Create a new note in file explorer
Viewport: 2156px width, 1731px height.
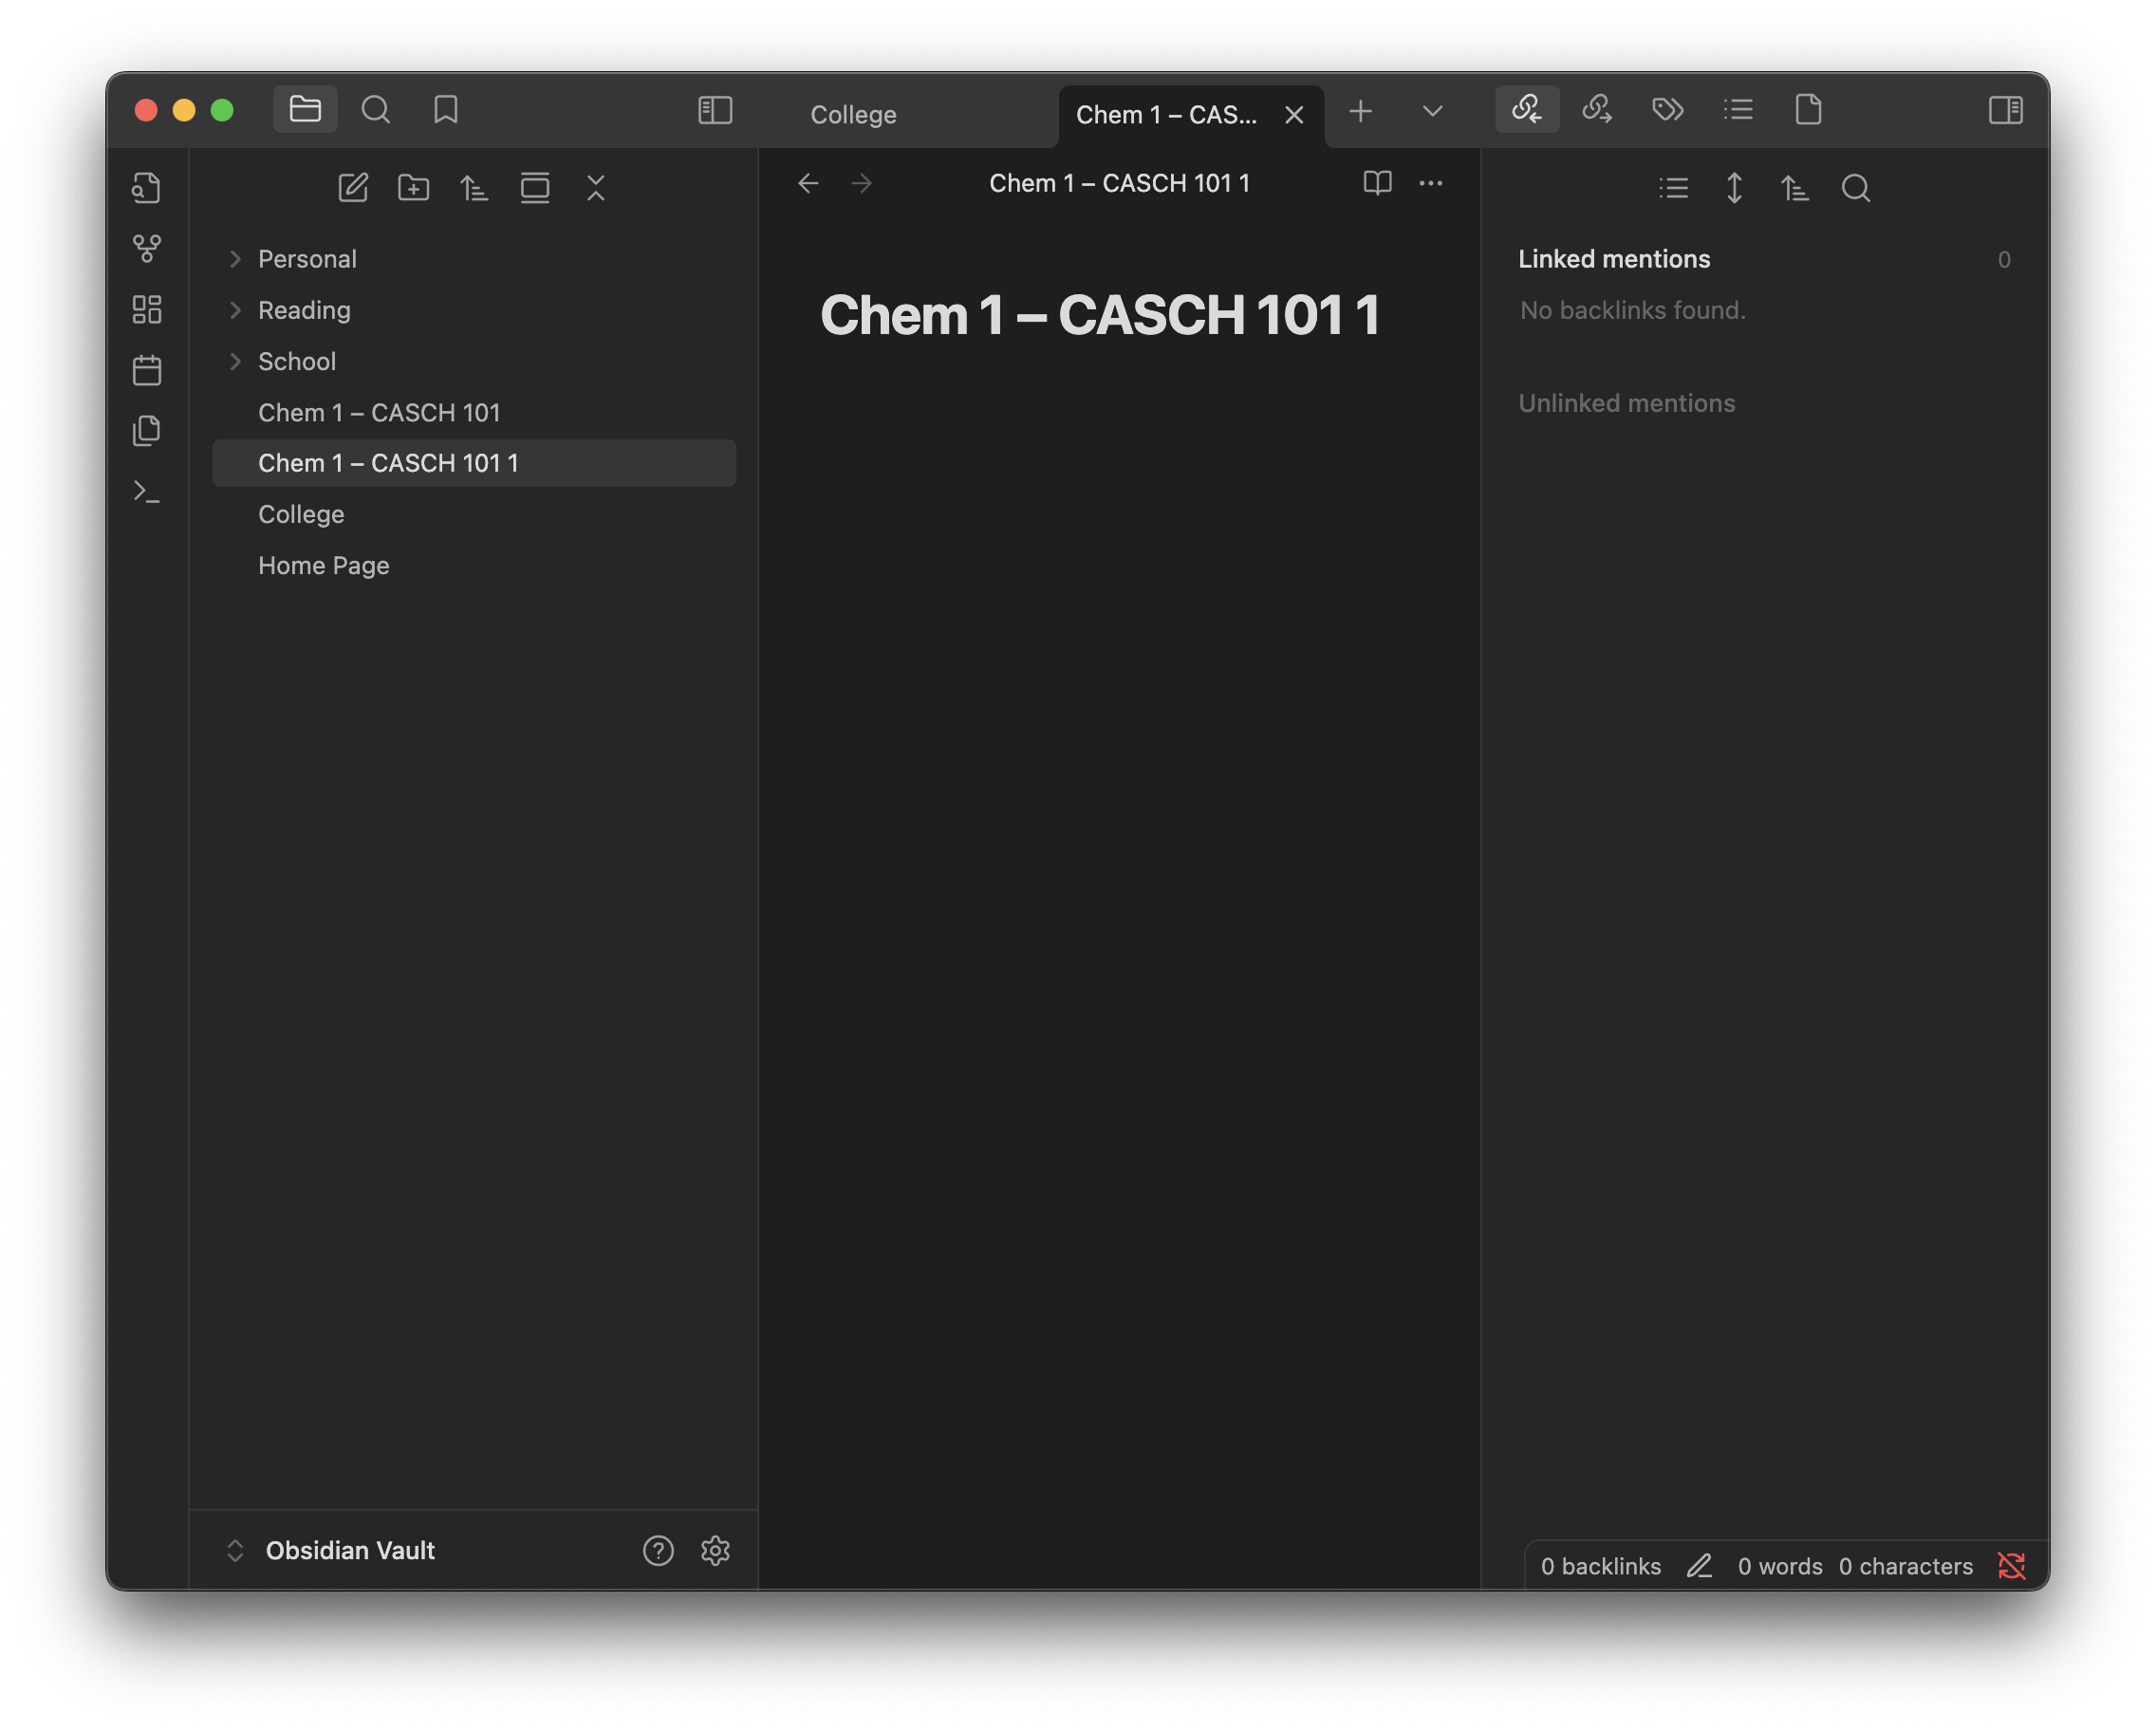tap(353, 188)
